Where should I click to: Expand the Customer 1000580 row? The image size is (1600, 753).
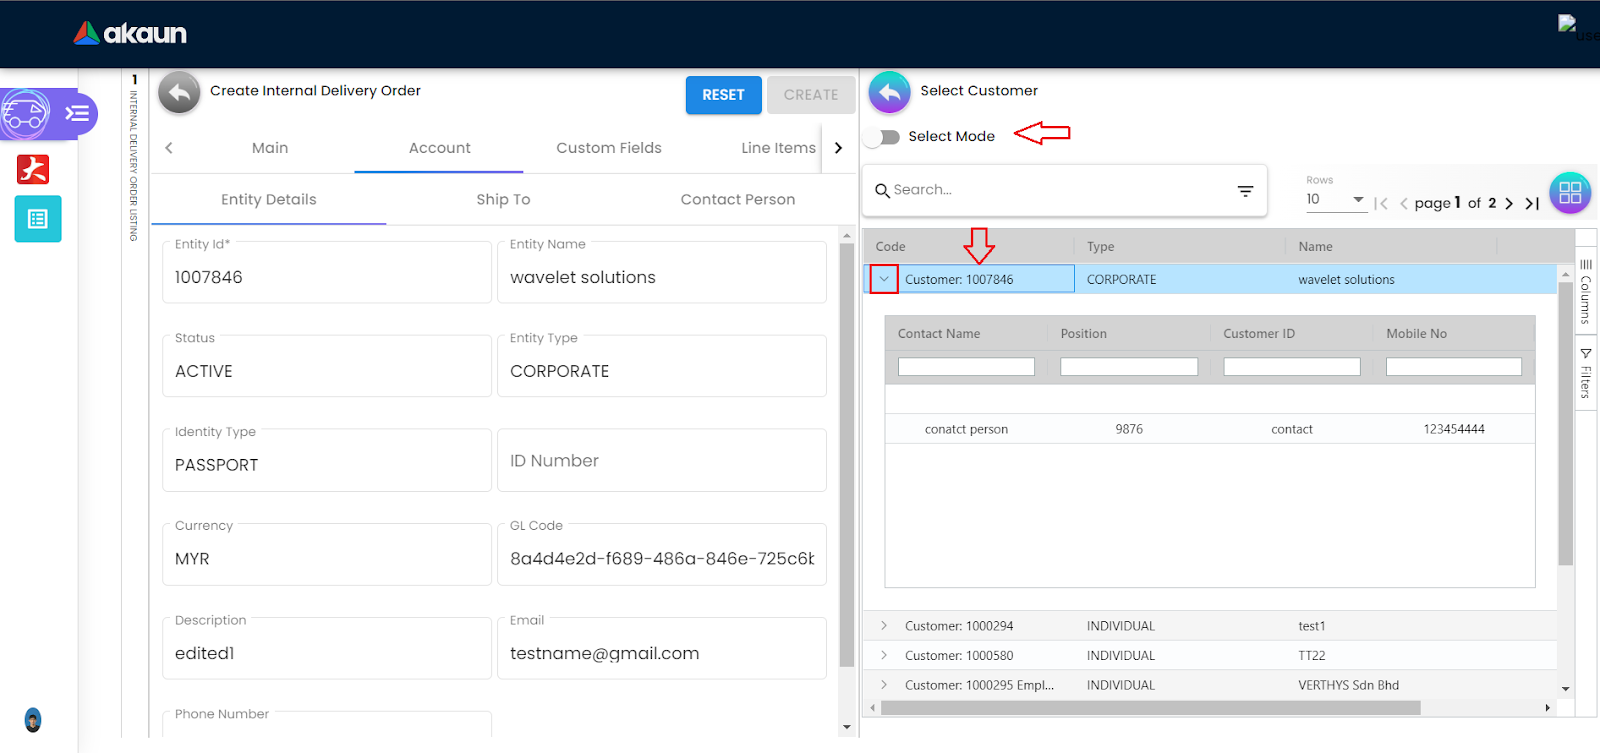[884, 656]
